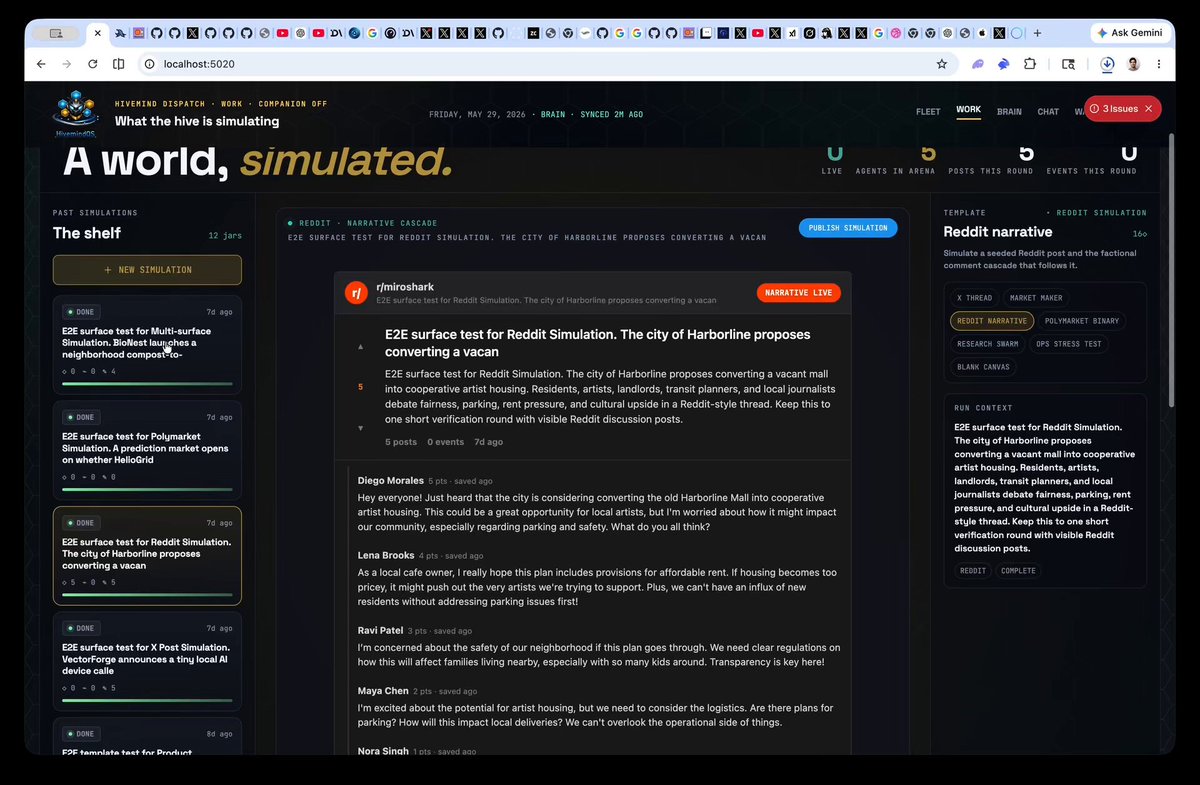Click the browser forward arrow
Image resolution: width=1200 pixels, height=785 pixels.
tap(67, 64)
